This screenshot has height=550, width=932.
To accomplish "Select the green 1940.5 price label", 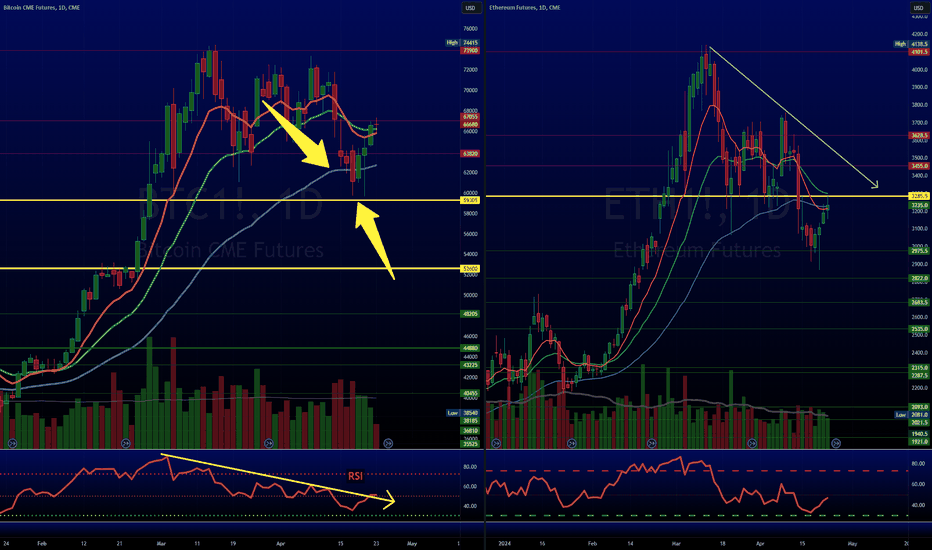I will tap(919, 434).
